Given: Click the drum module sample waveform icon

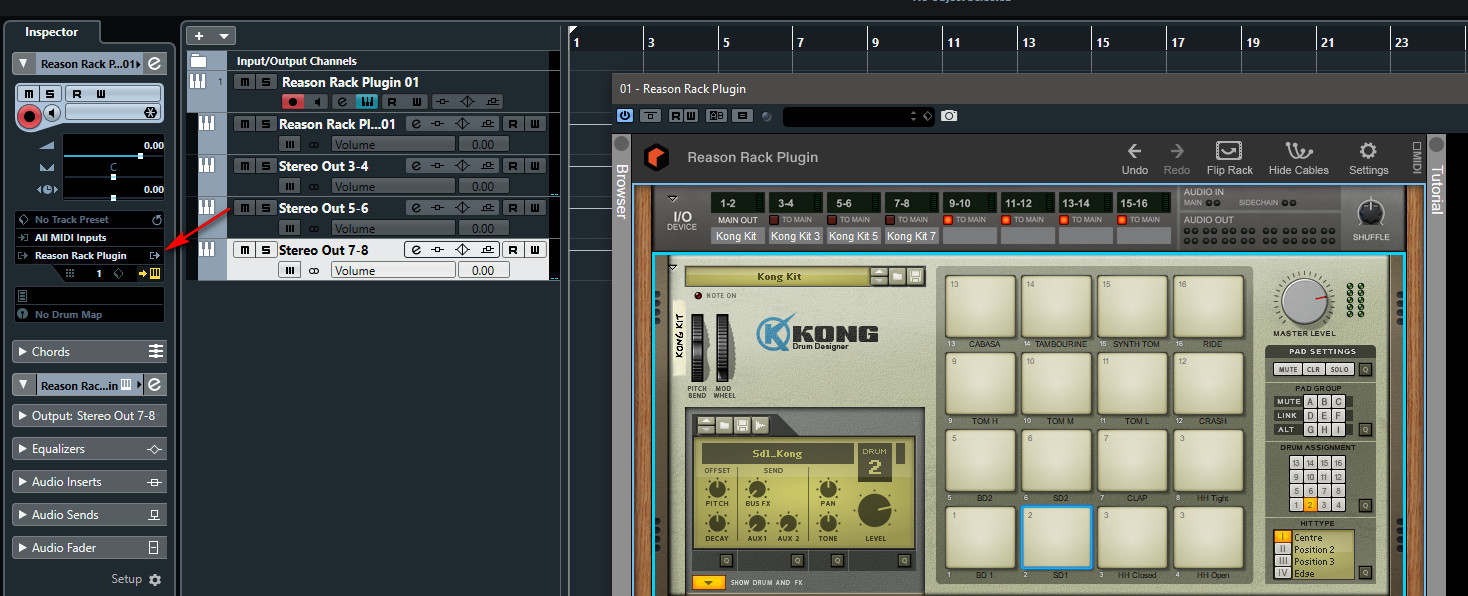Looking at the screenshot, I should [x=760, y=425].
